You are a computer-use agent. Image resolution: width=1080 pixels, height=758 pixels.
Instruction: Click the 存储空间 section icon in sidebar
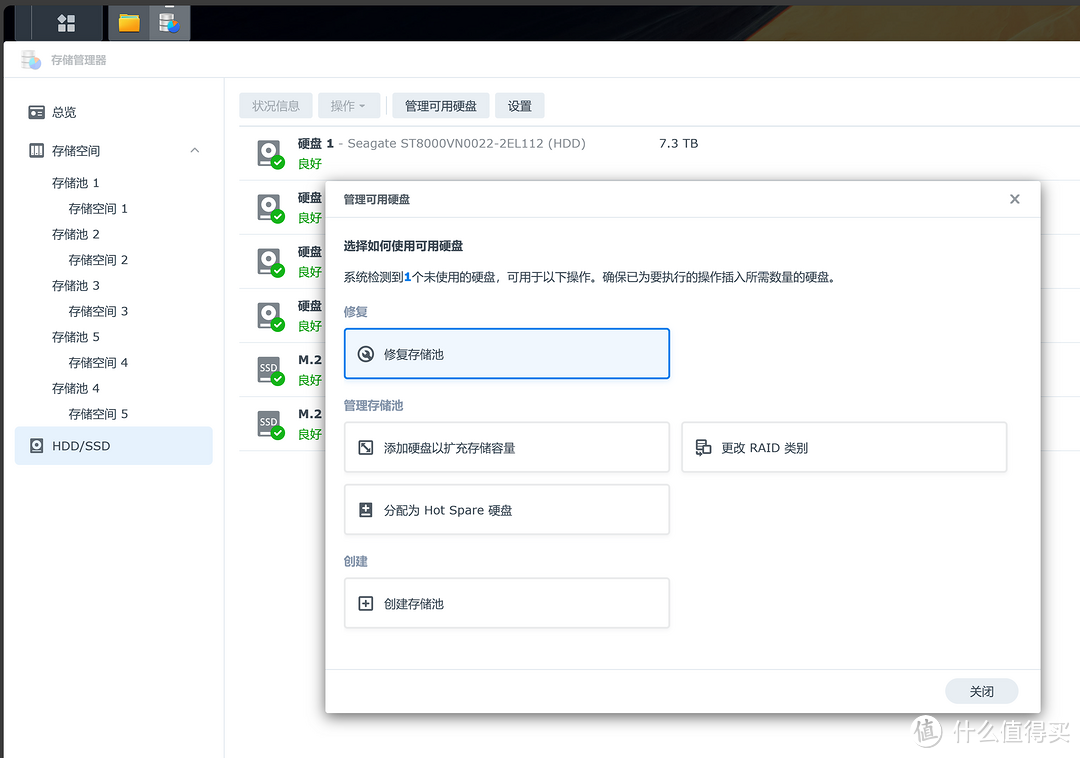[37, 150]
